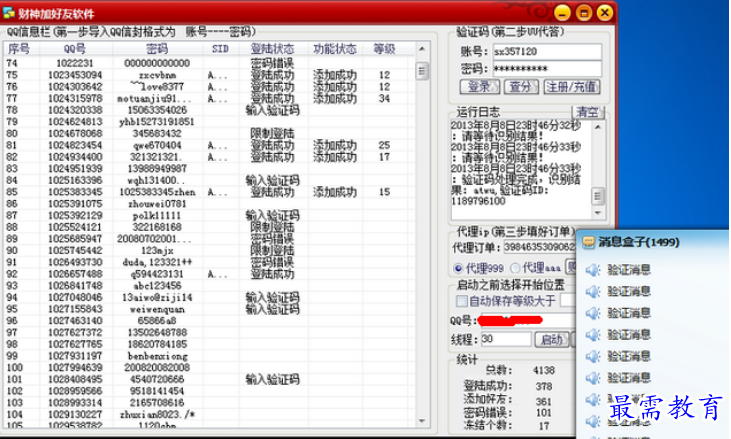Minimize the window using yellow button
This screenshot has width=731, height=439.
point(562,13)
